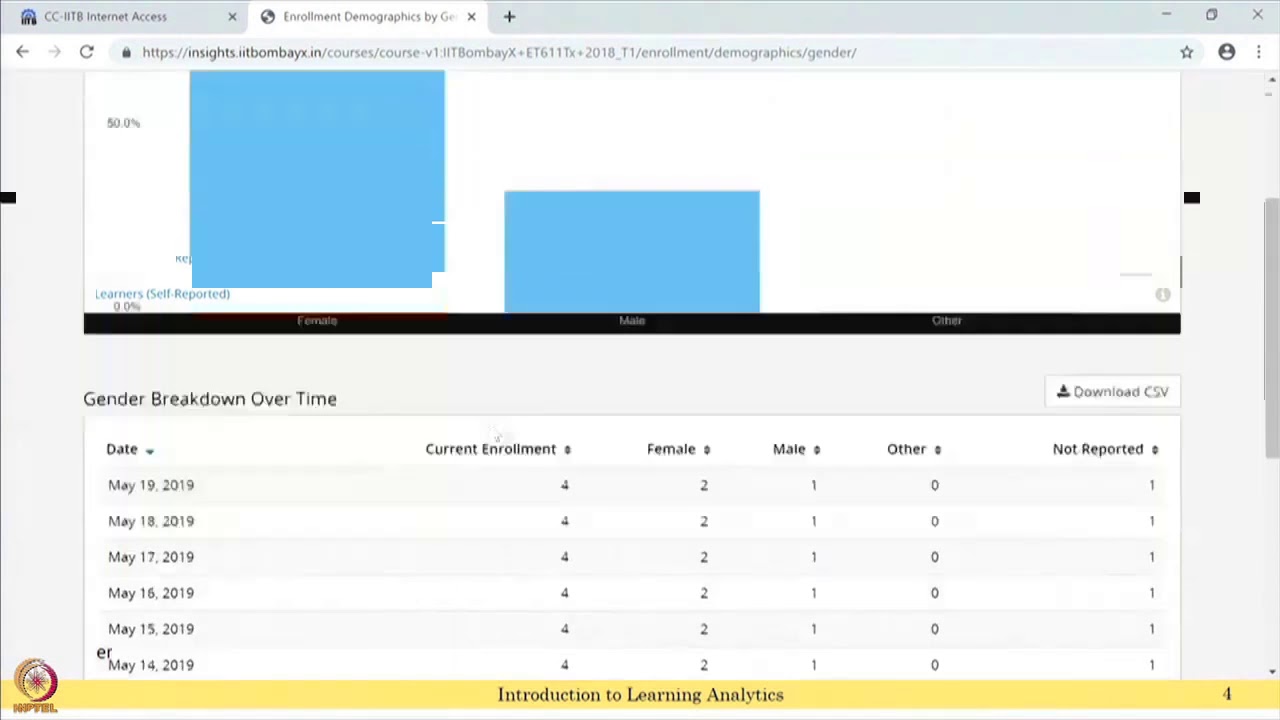This screenshot has width=1280, height=720.
Task: Sort table by Date column
Action: click(130, 449)
